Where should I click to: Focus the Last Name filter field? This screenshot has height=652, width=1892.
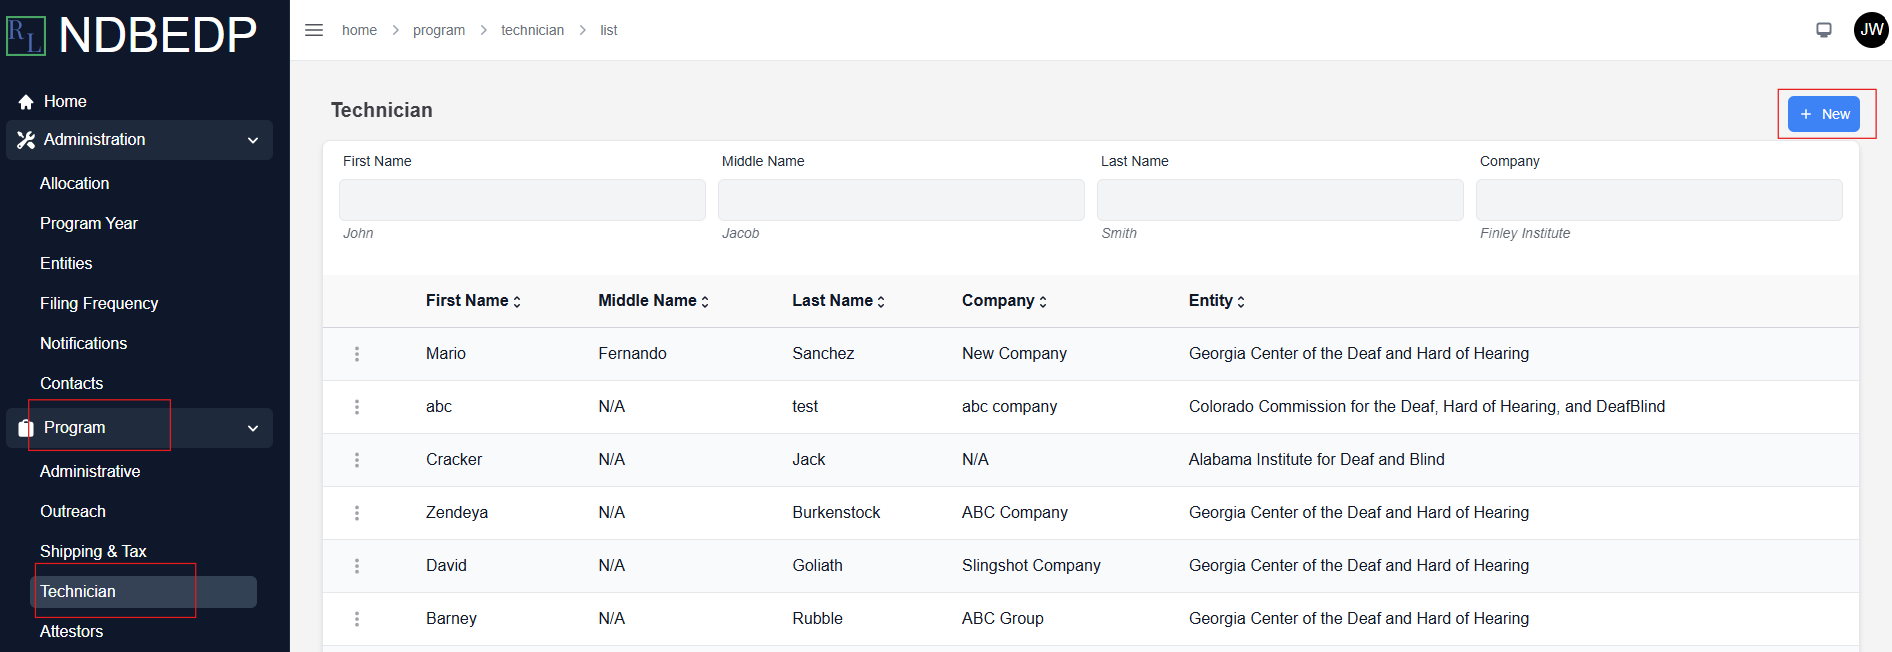tap(1280, 200)
